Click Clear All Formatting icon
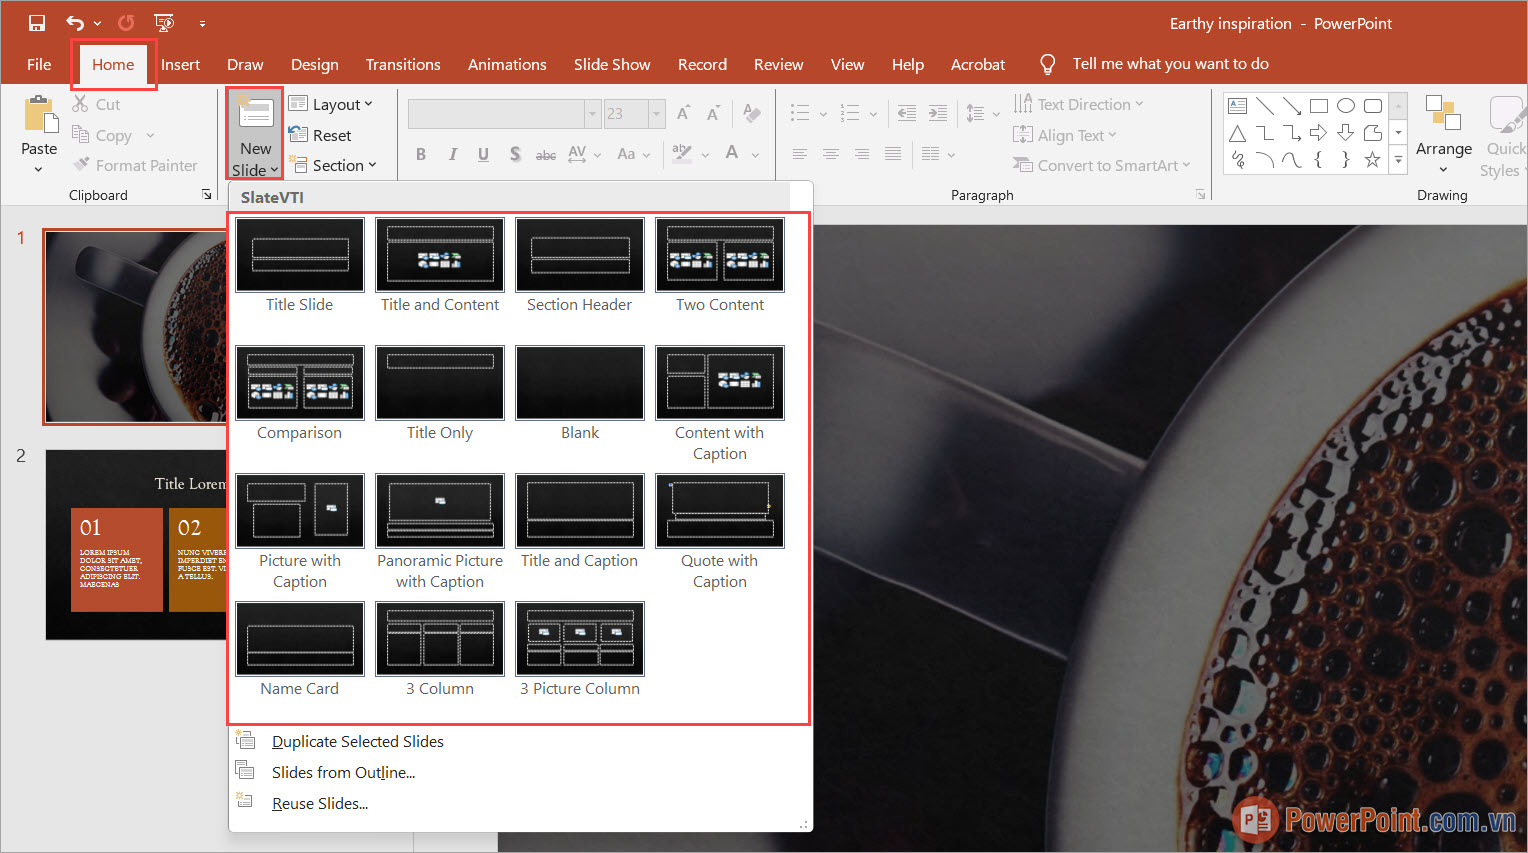The image size is (1528, 853). pos(753,113)
